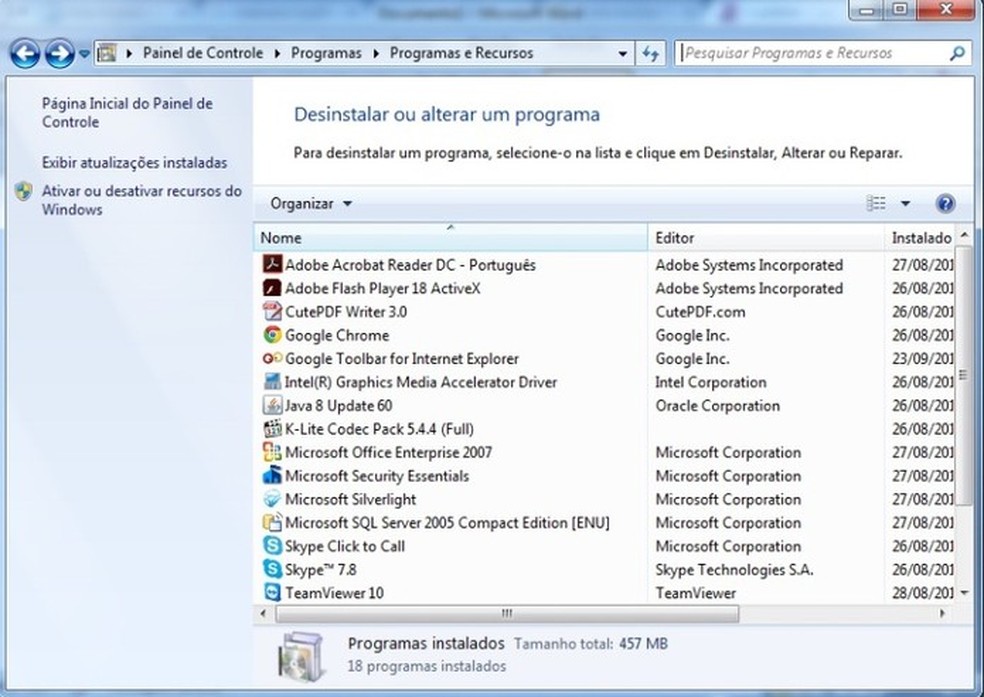
Task: Click Oracle Corporation editor cell
Action: click(717, 406)
